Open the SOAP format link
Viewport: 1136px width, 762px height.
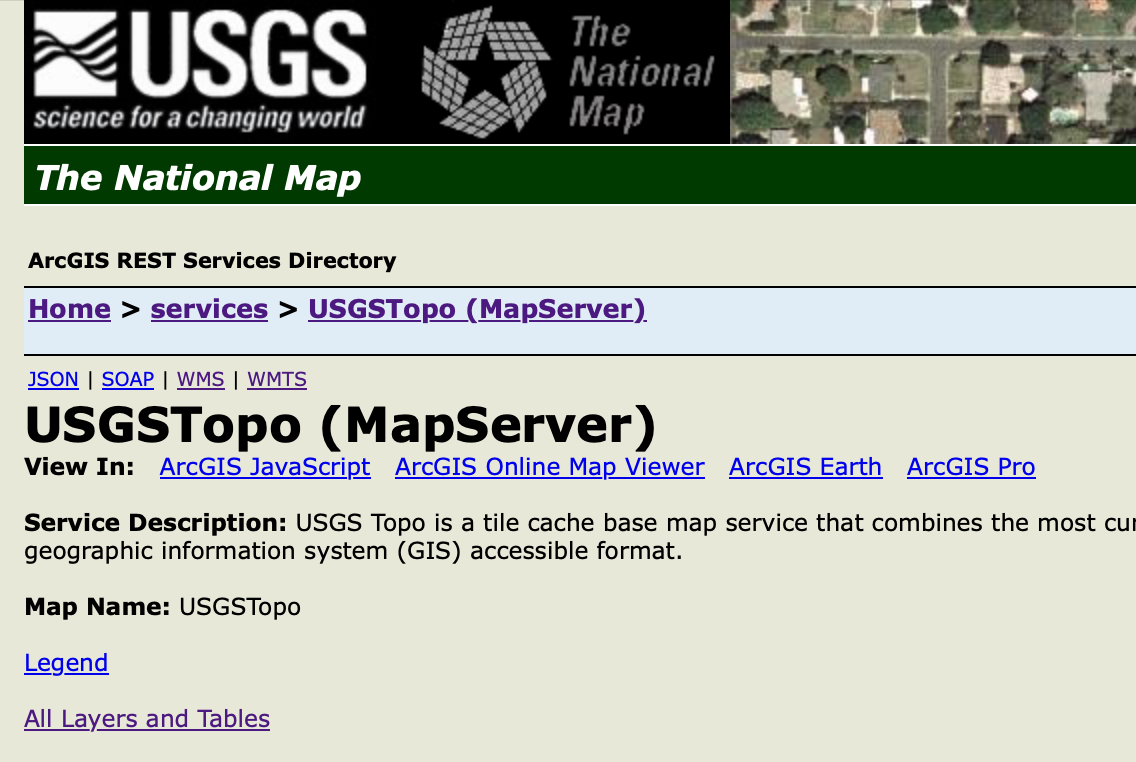click(128, 380)
